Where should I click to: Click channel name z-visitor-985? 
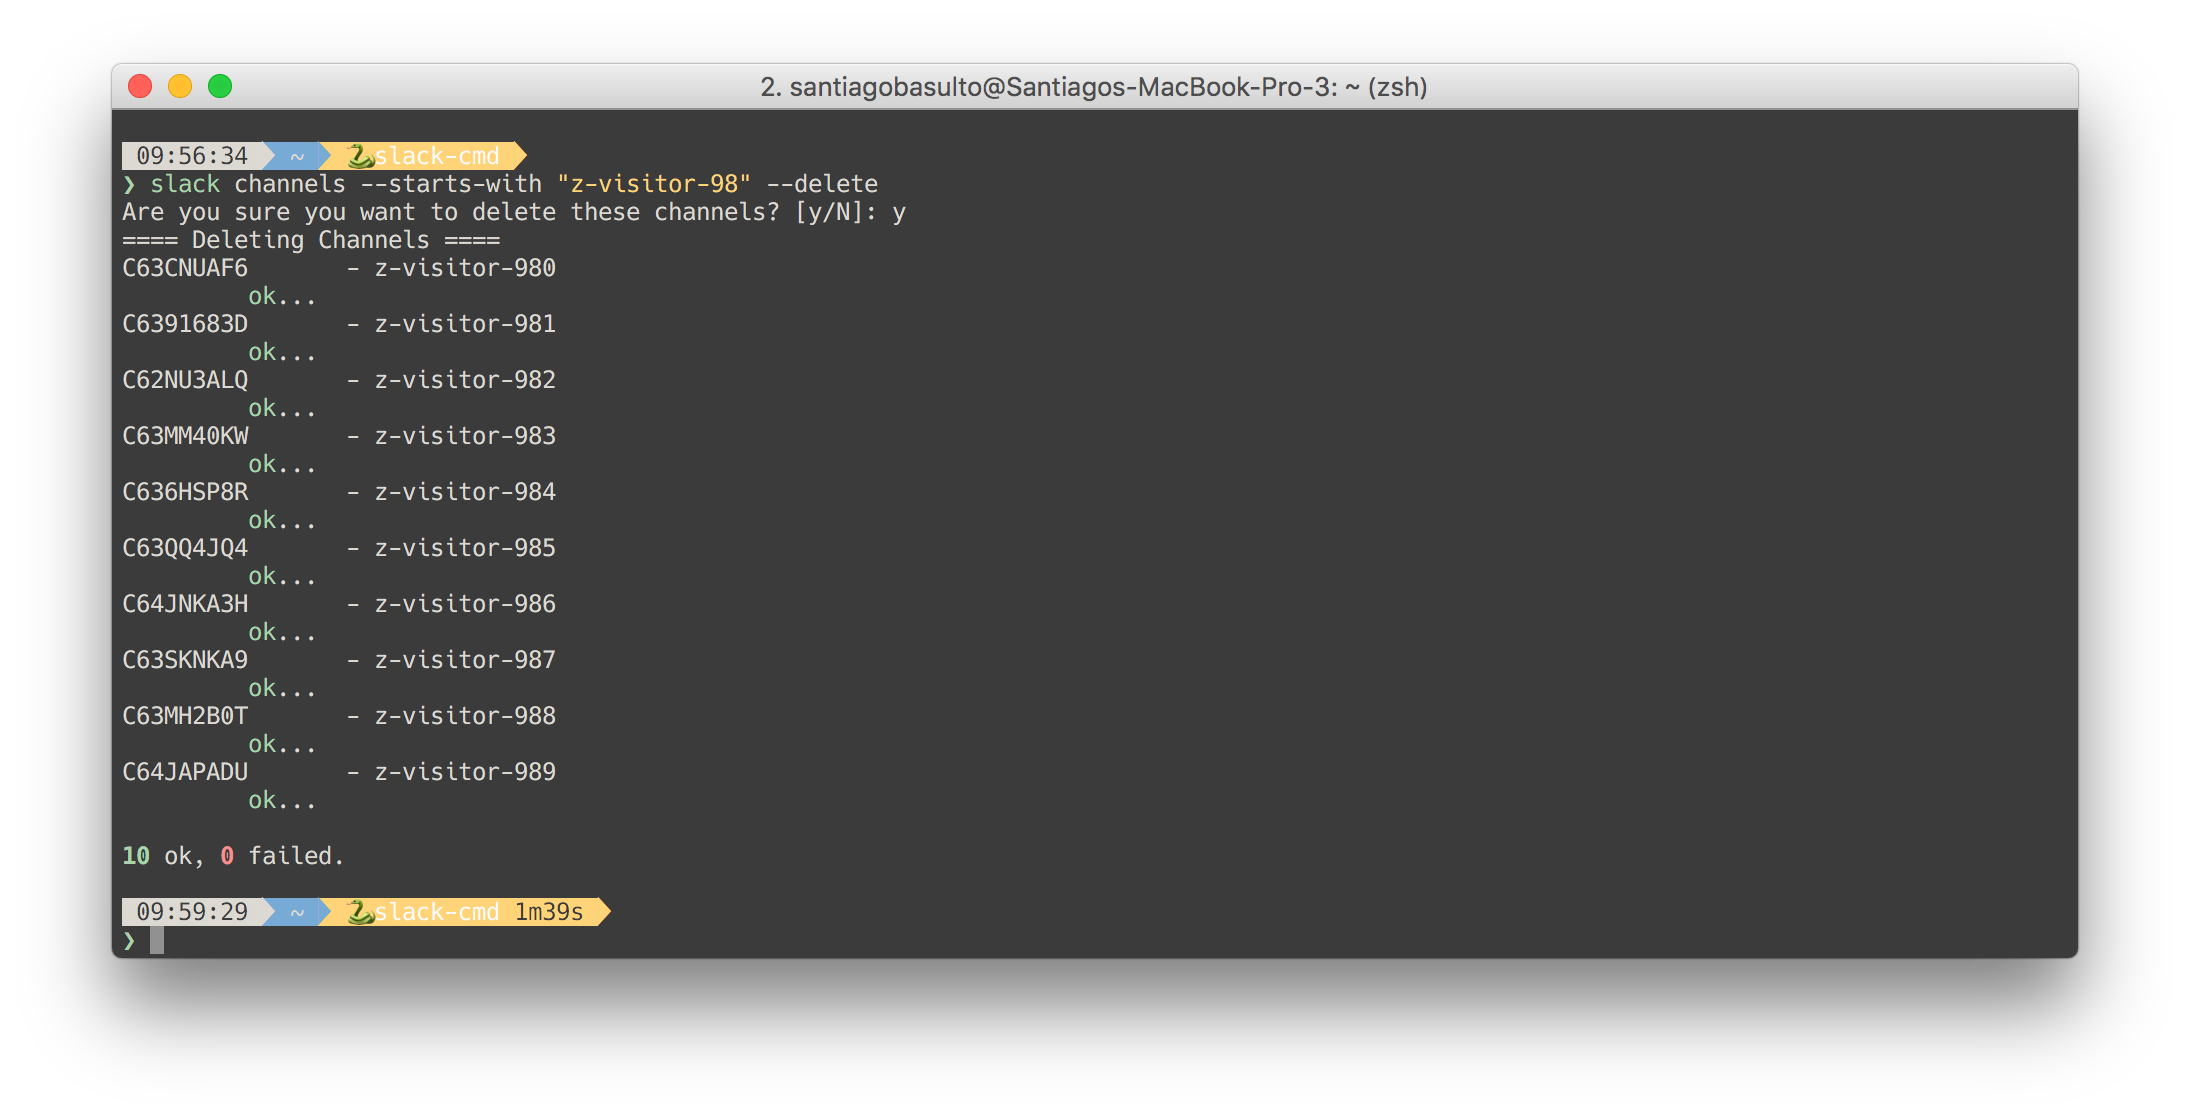point(465,548)
